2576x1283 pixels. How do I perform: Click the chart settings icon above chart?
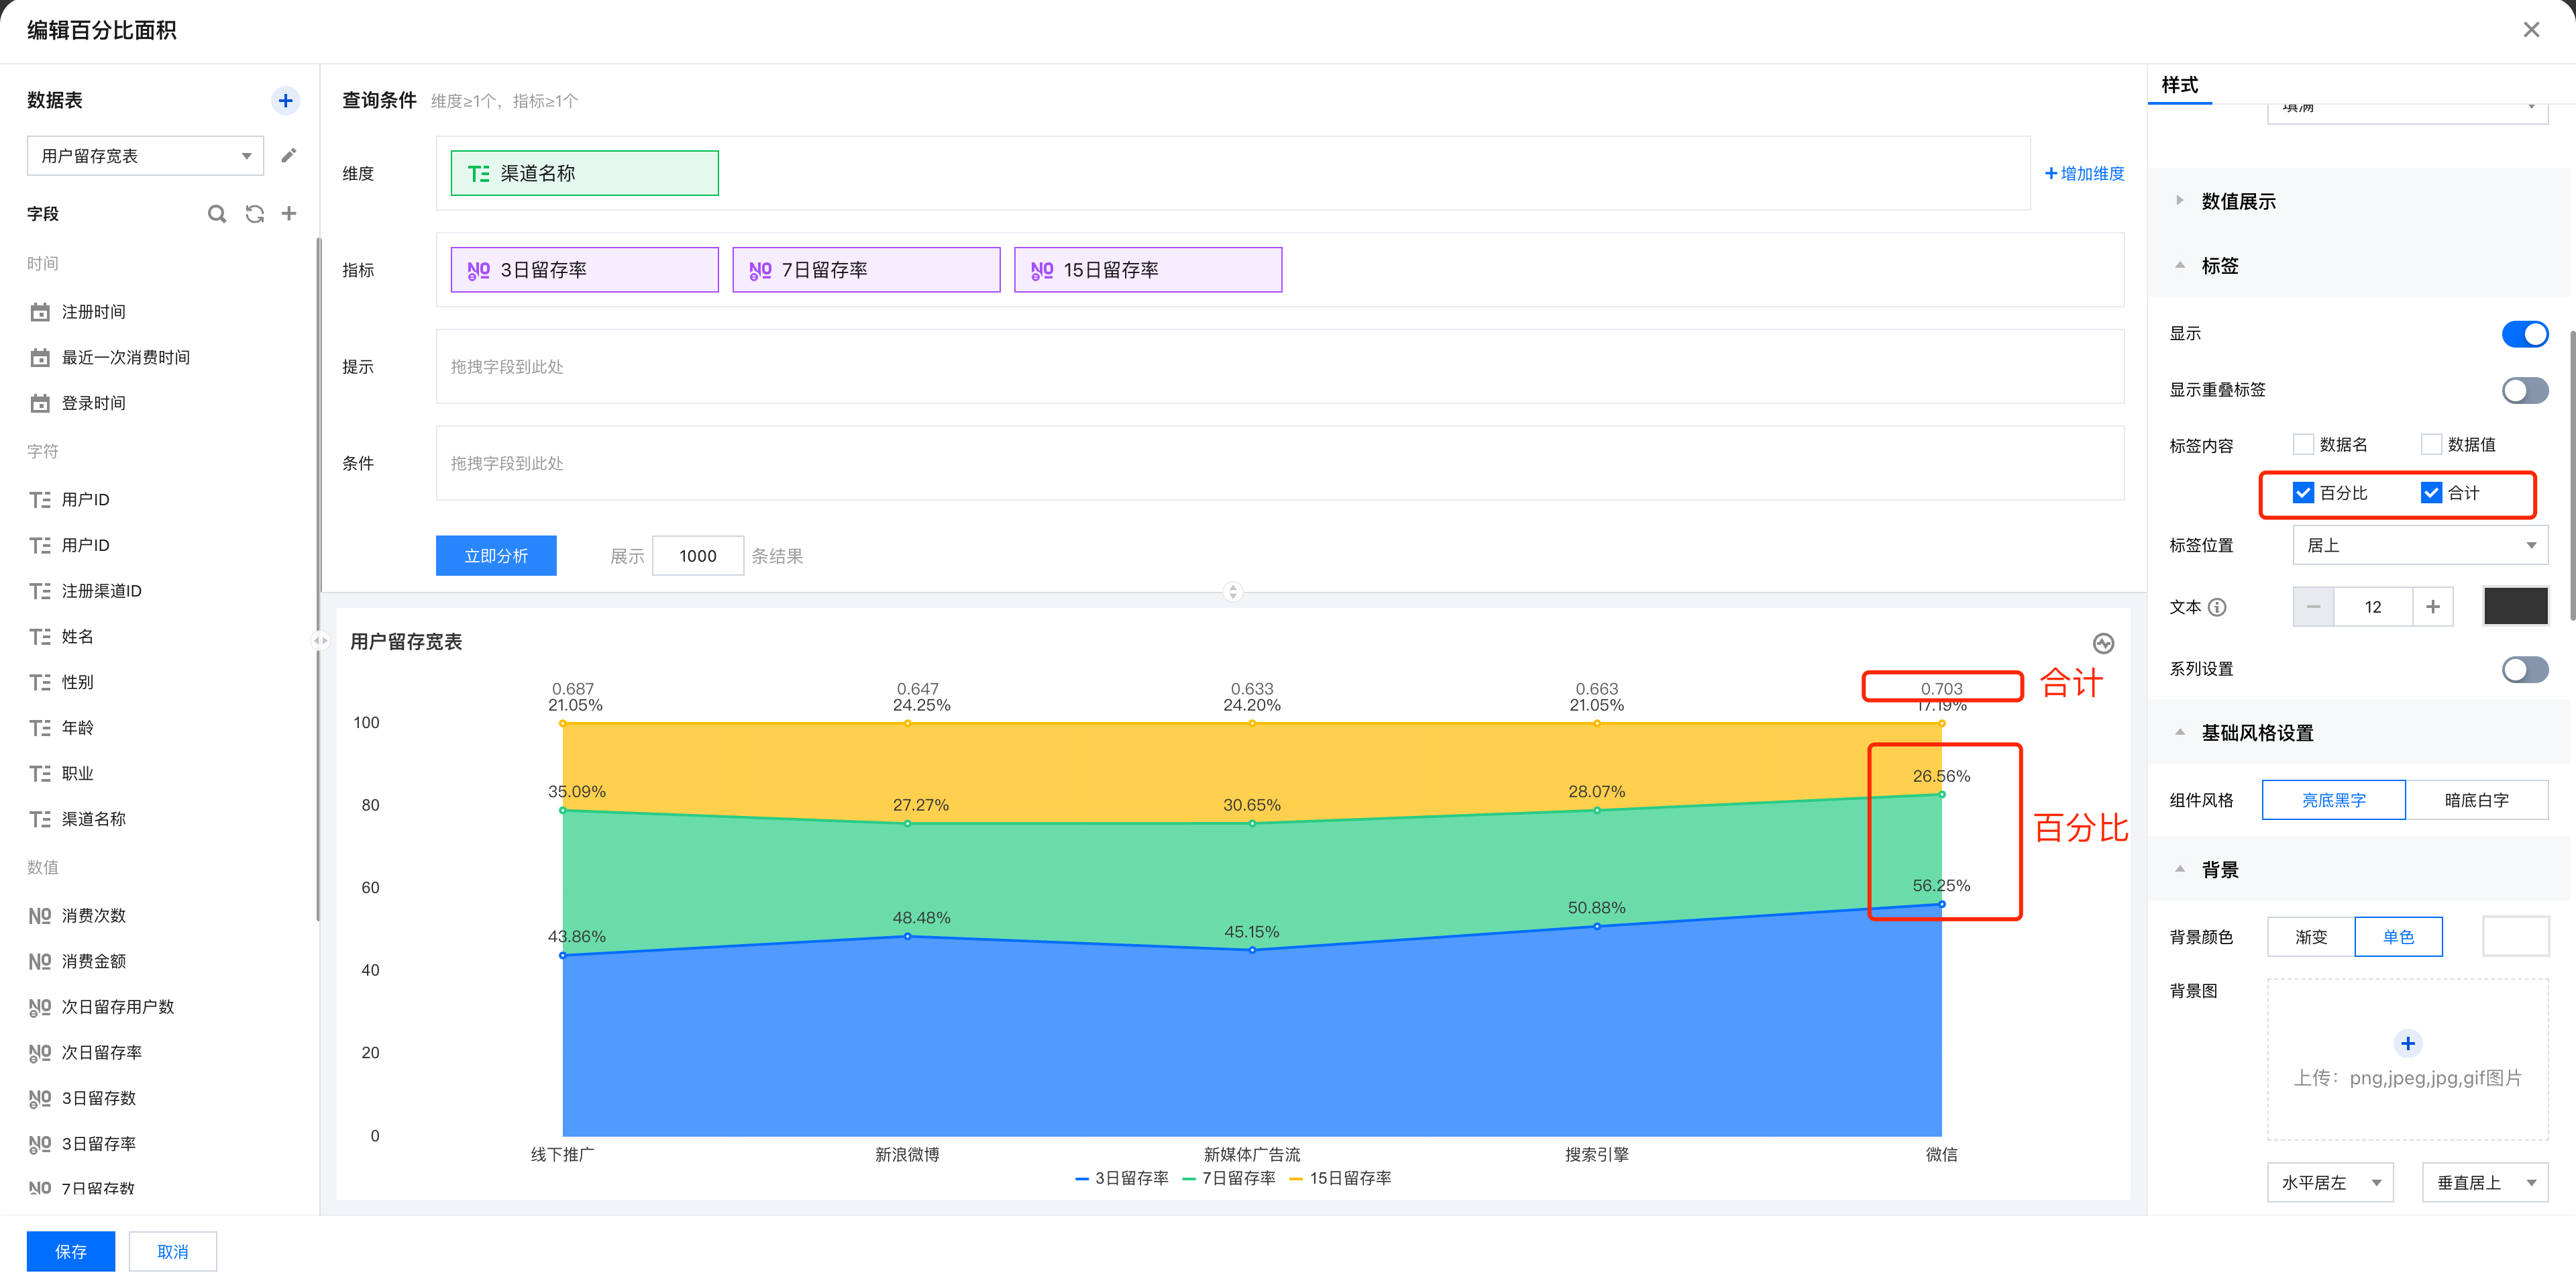click(x=2103, y=643)
